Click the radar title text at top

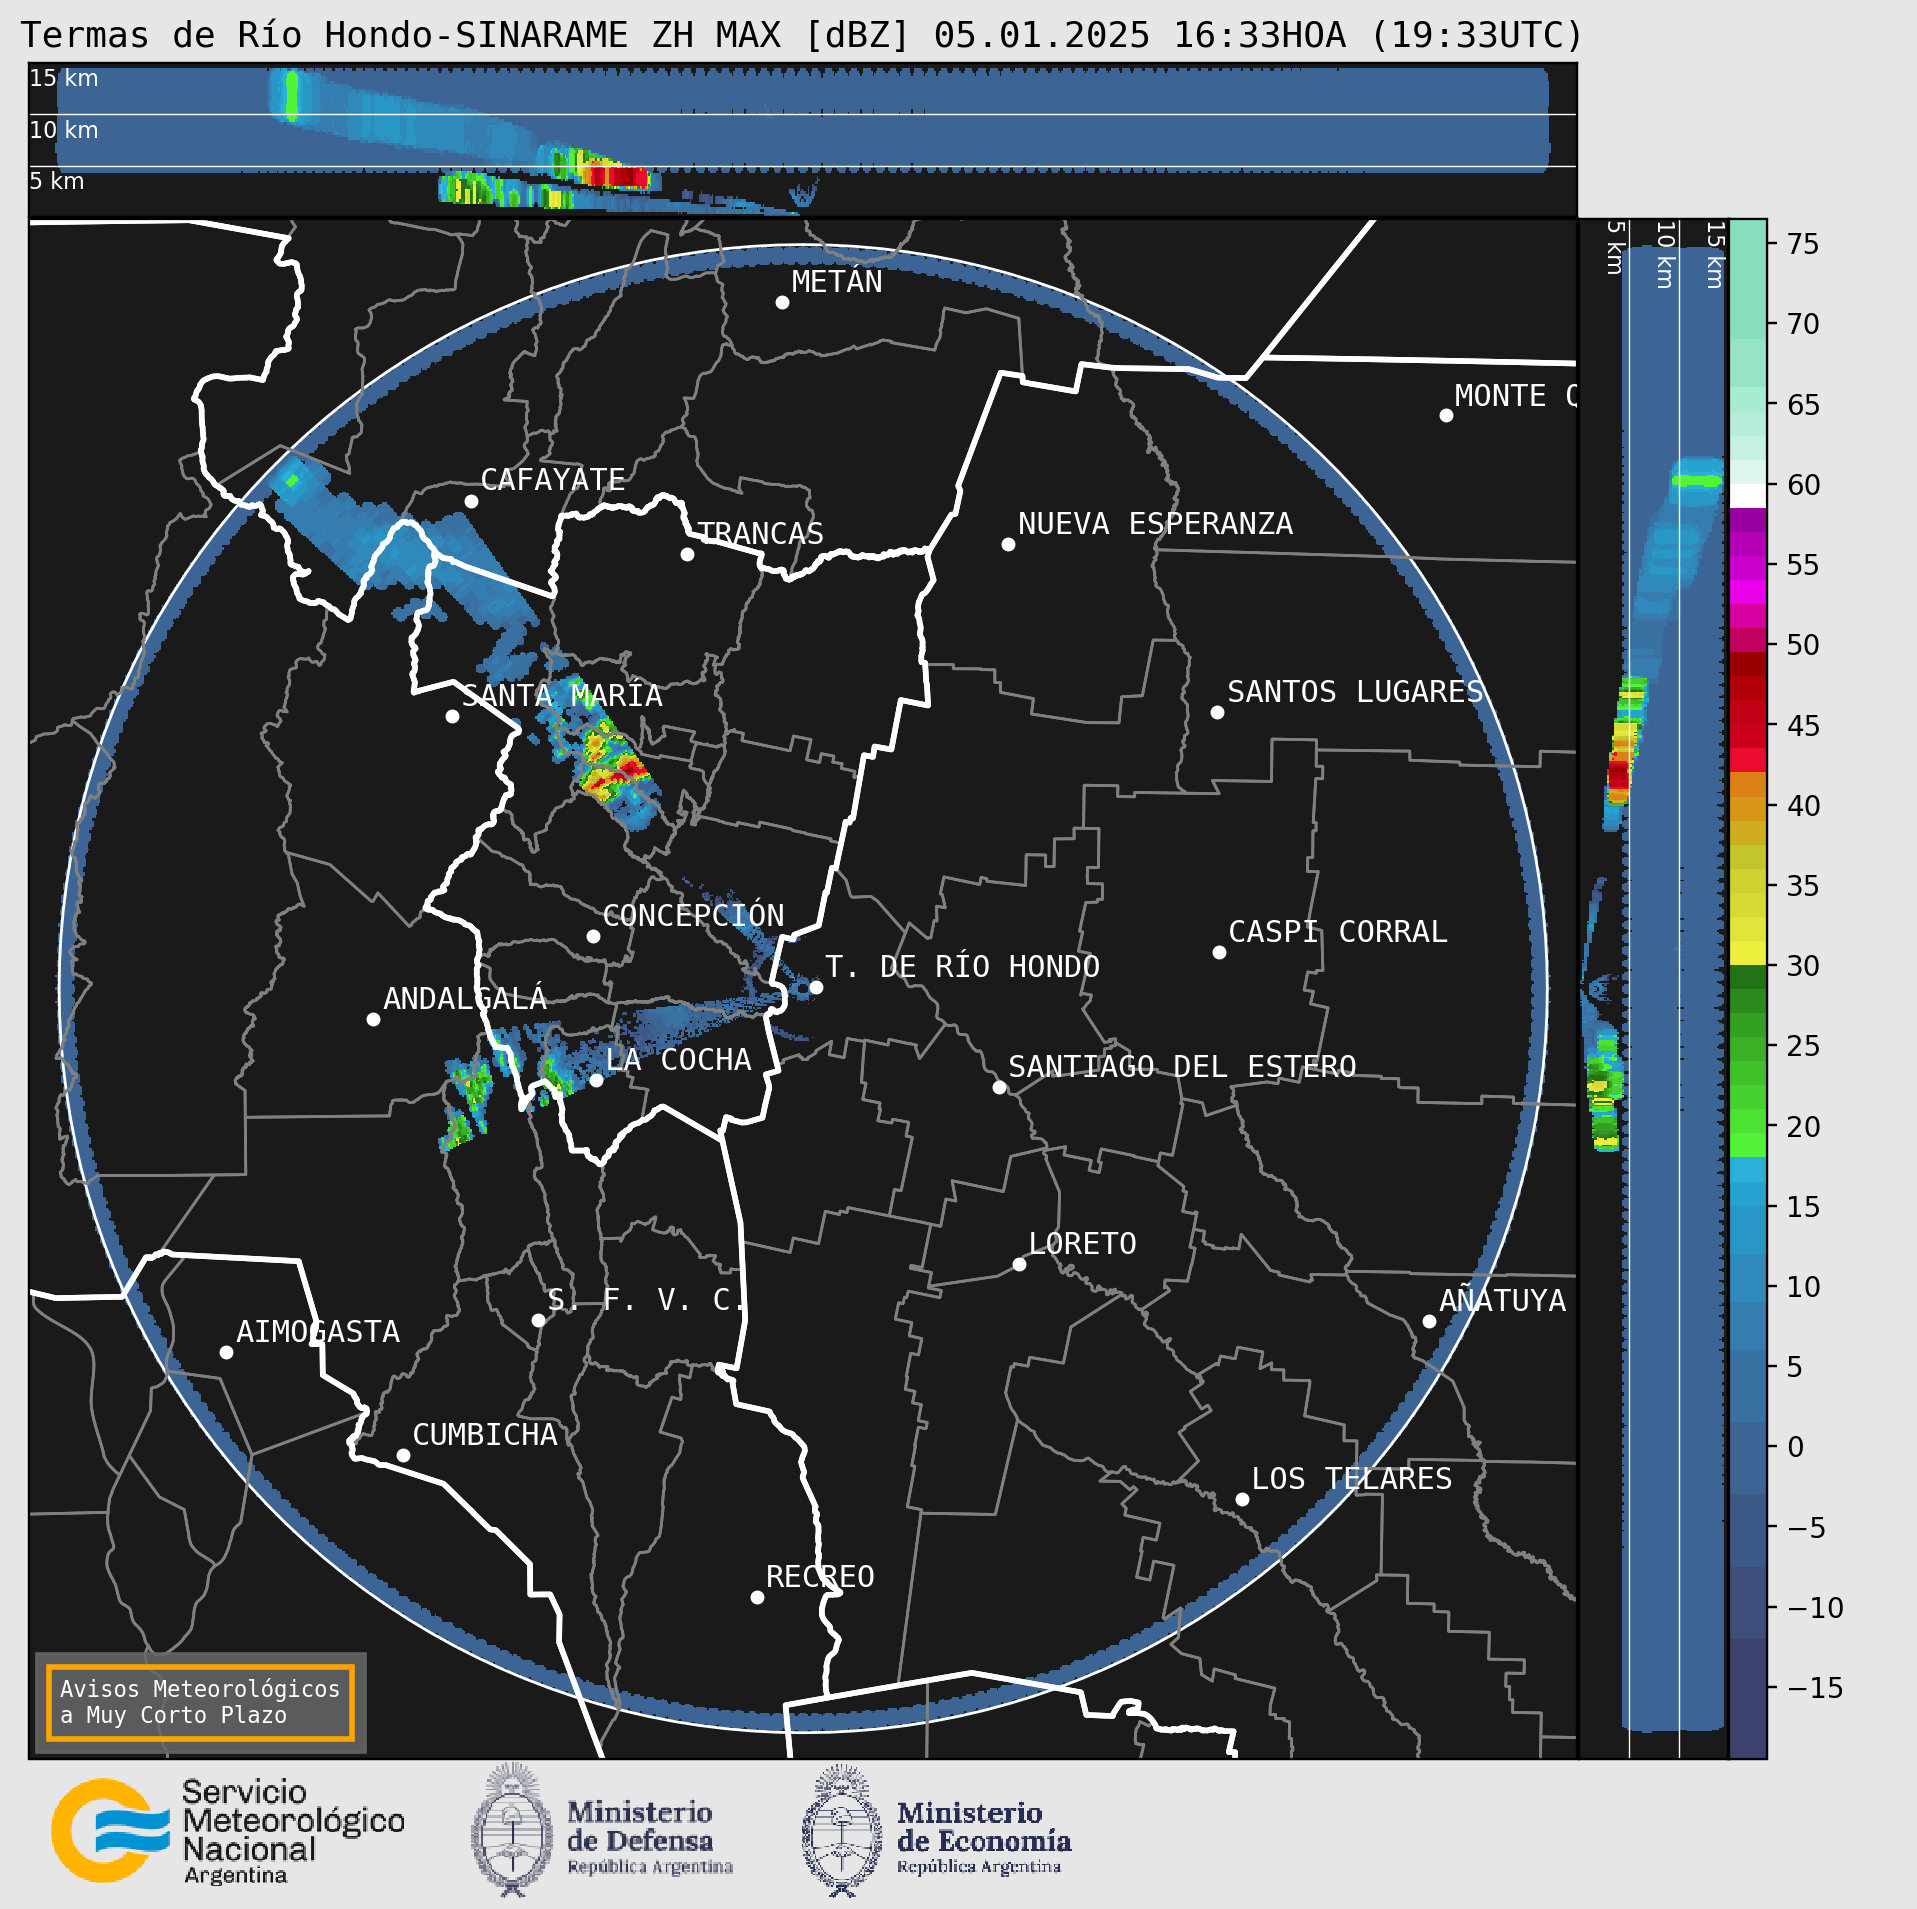[802, 35]
